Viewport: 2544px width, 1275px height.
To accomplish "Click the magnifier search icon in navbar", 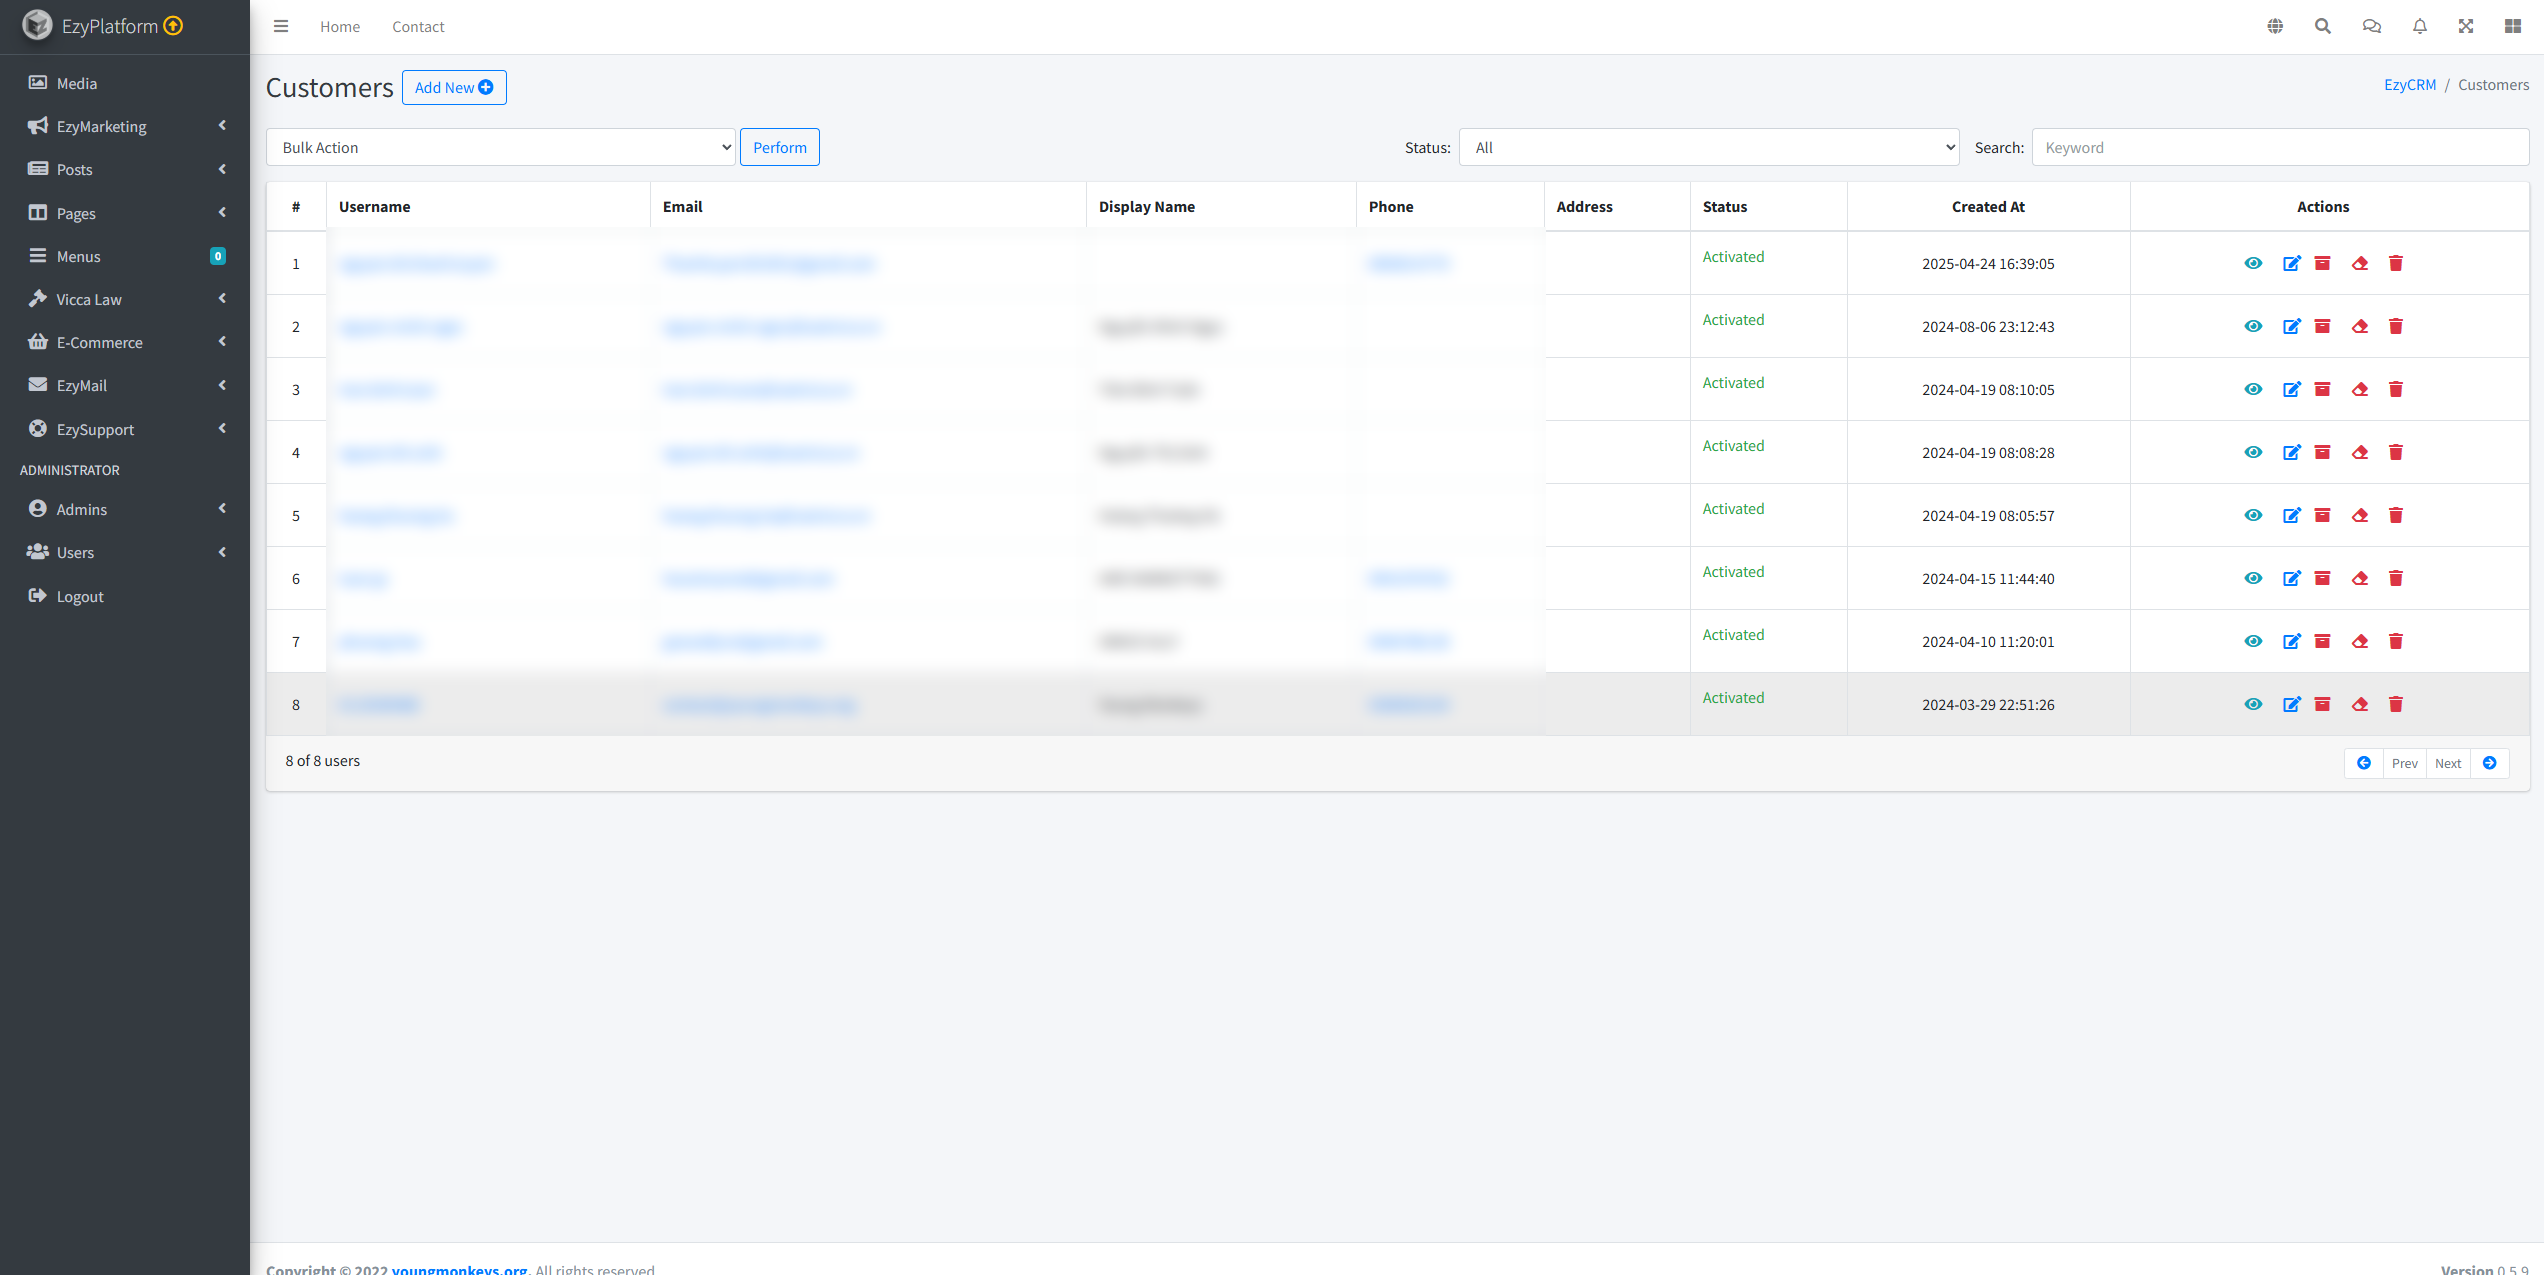I will point(2323,27).
